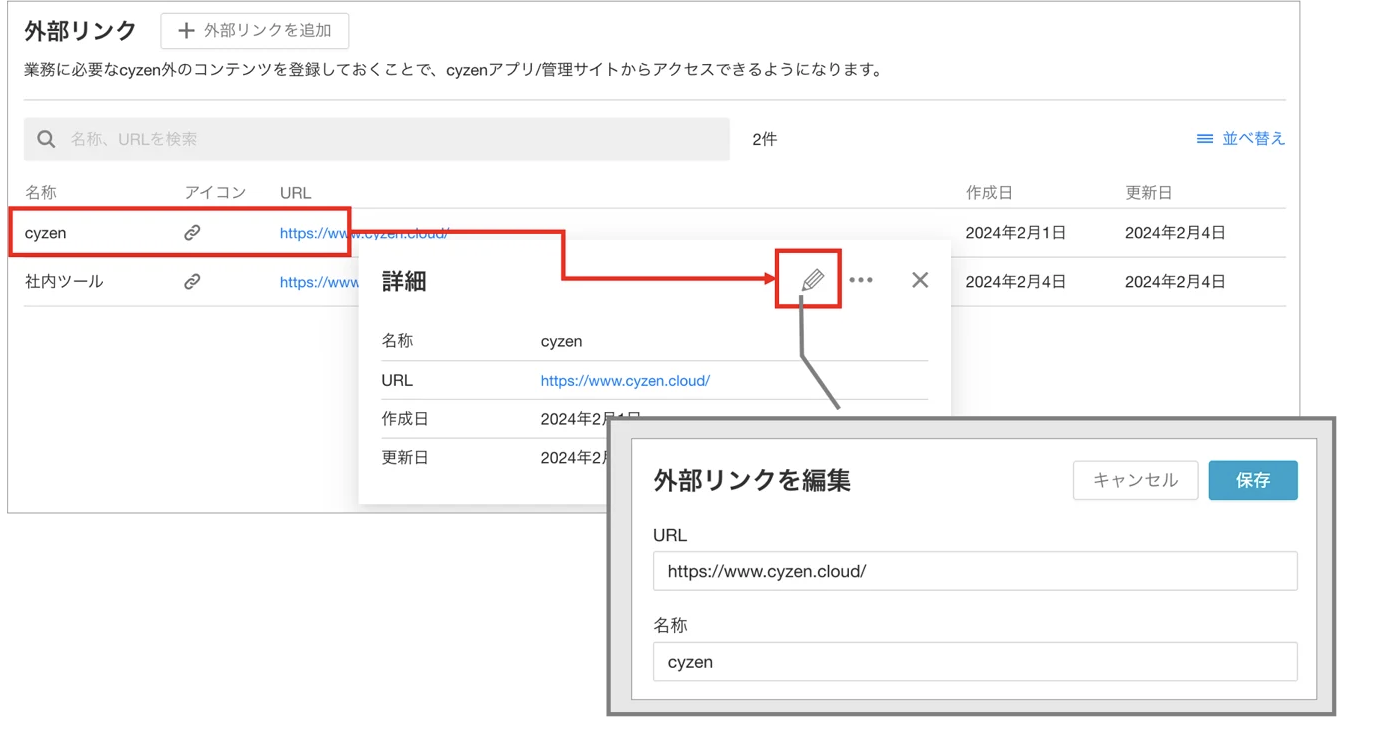1384x736 pixels.
Task: Click the アイコン column header
Action: point(215,192)
